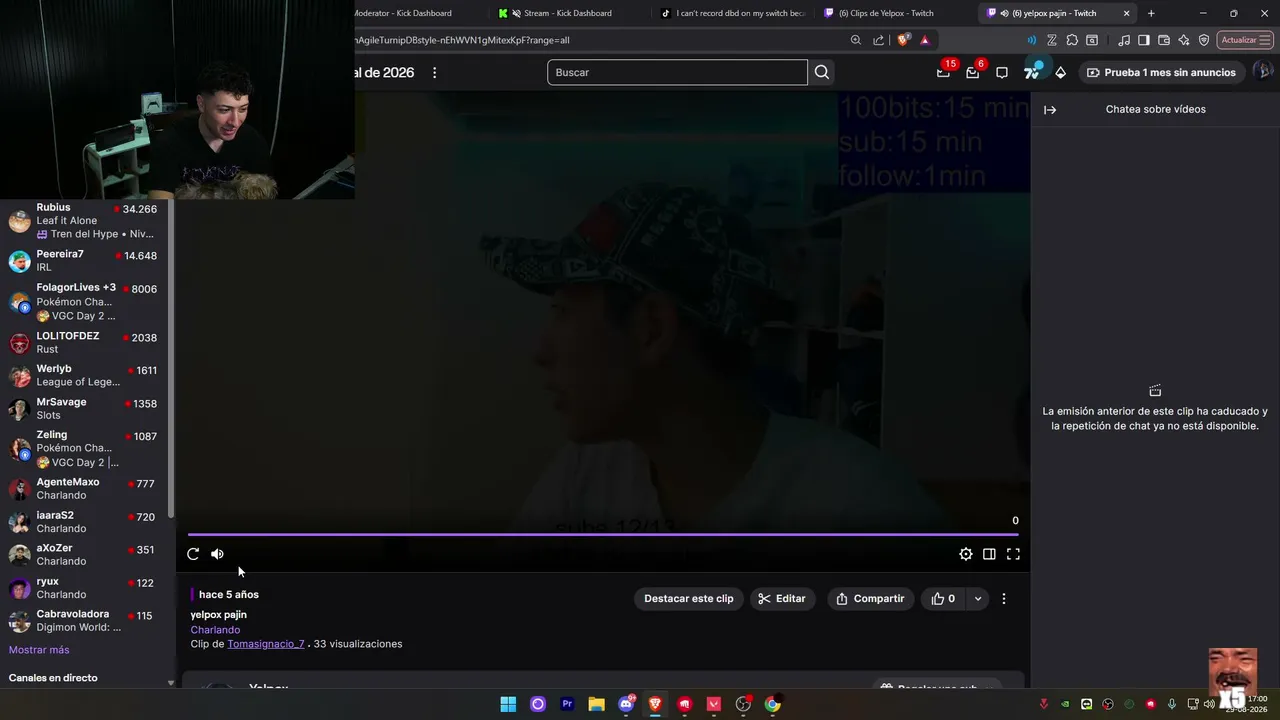This screenshot has height=720, width=1280.
Task: Open the Leo AI sparkle icon
Action: point(1184,40)
